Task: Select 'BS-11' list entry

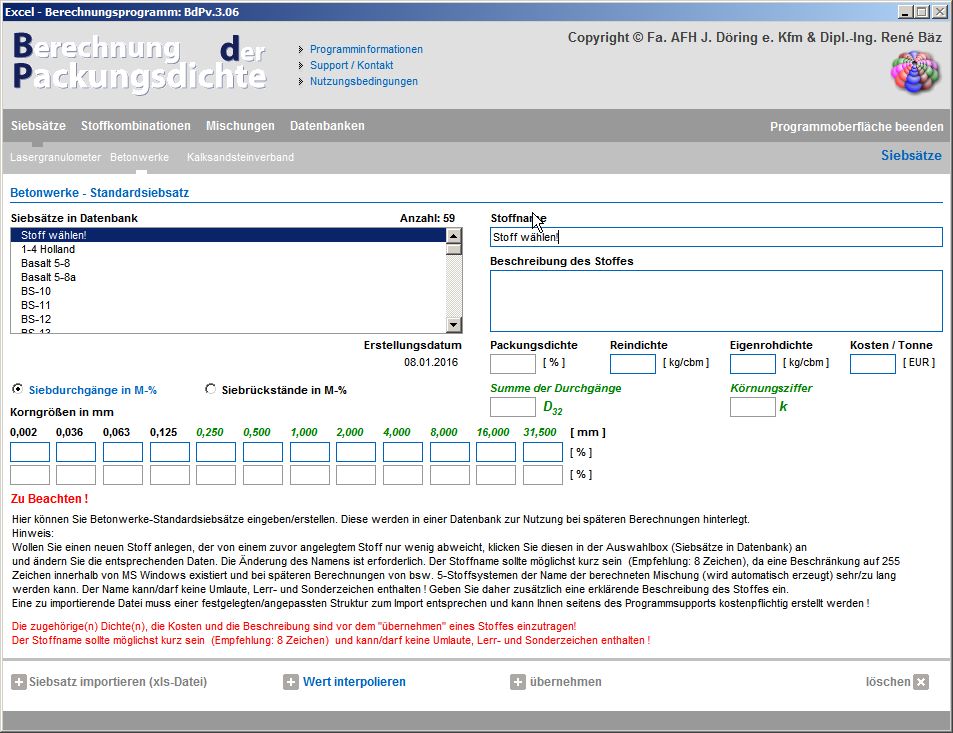Action: click(x=229, y=305)
